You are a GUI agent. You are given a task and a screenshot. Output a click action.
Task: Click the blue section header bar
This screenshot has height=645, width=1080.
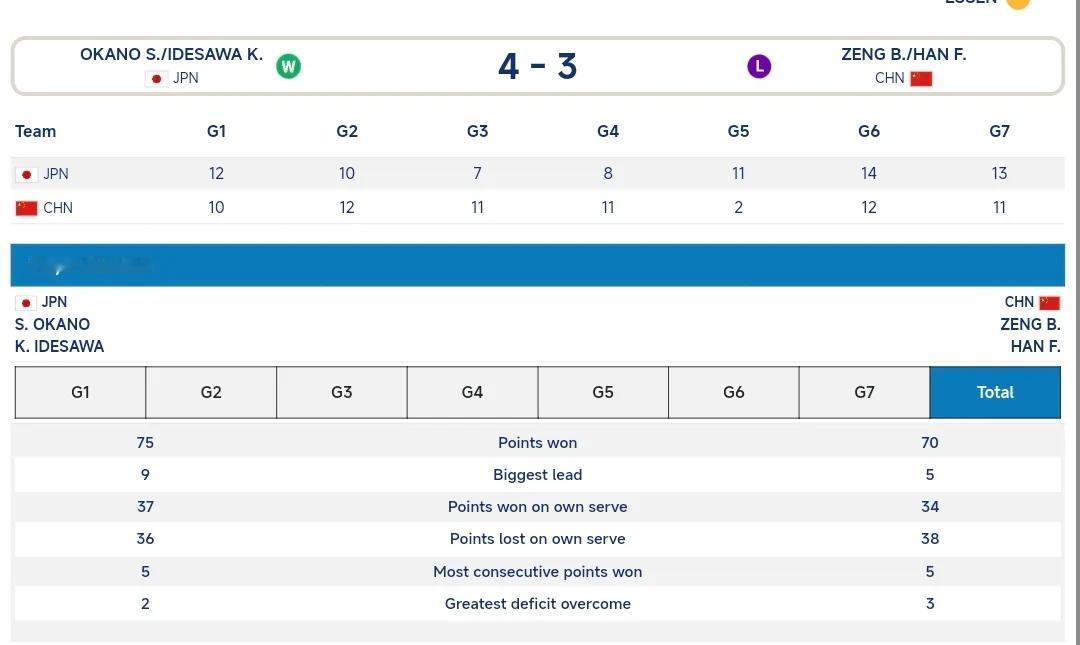click(x=537, y=265)
